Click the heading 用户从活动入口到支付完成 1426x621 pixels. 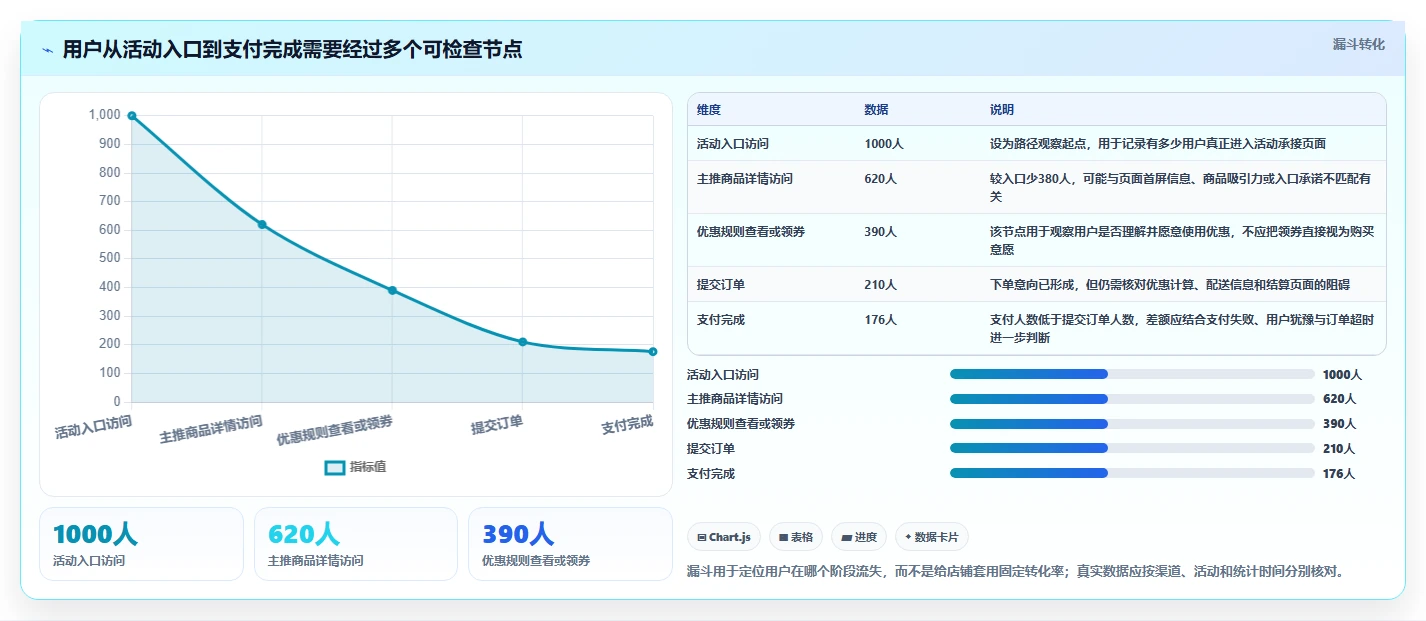[292, 50]
